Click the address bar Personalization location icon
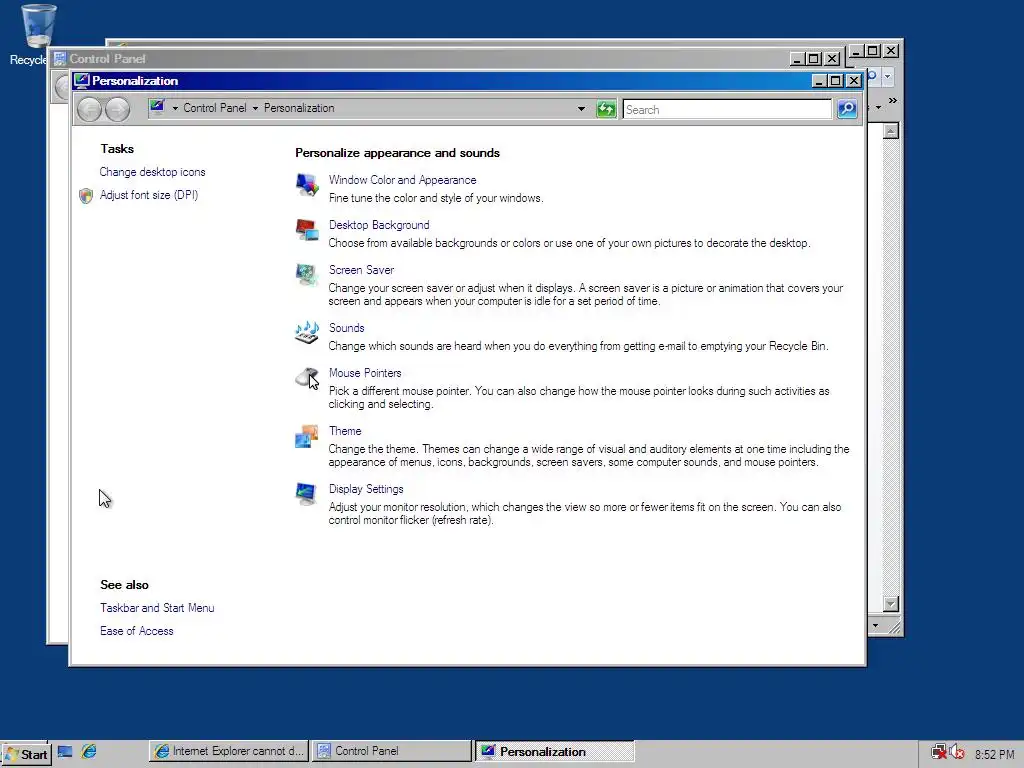The height and width of the screenshot is (768, 1024). (157, 107)
